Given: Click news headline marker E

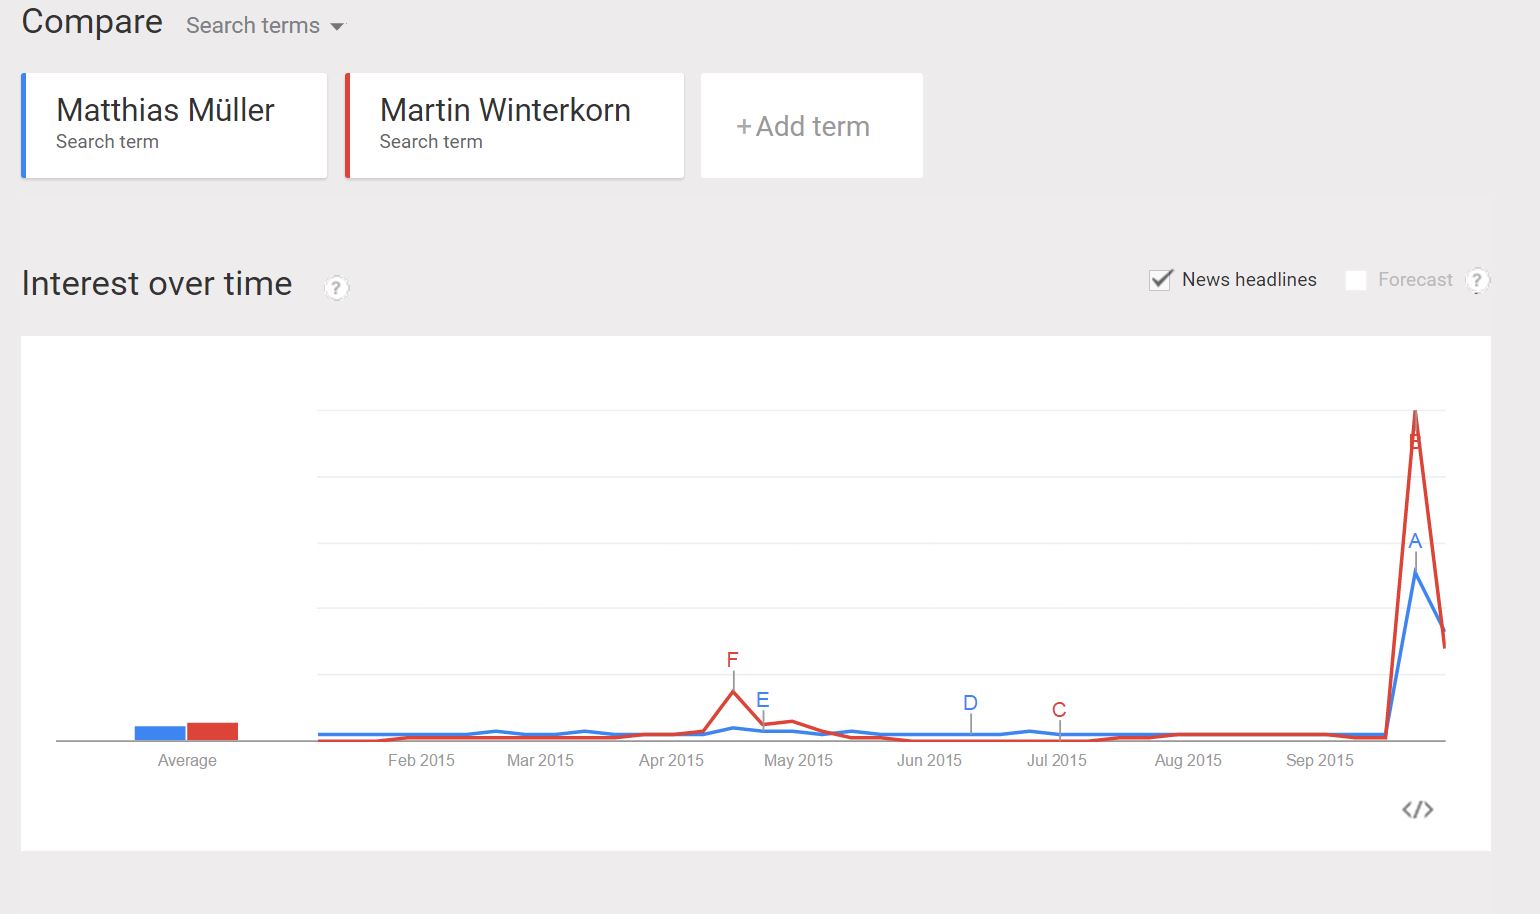Looking at the screenshot, I should coord(762,700).
